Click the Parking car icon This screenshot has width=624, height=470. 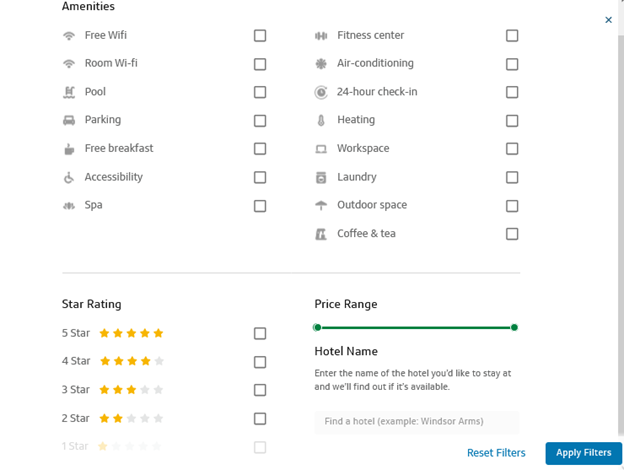(x=69, y=120)
